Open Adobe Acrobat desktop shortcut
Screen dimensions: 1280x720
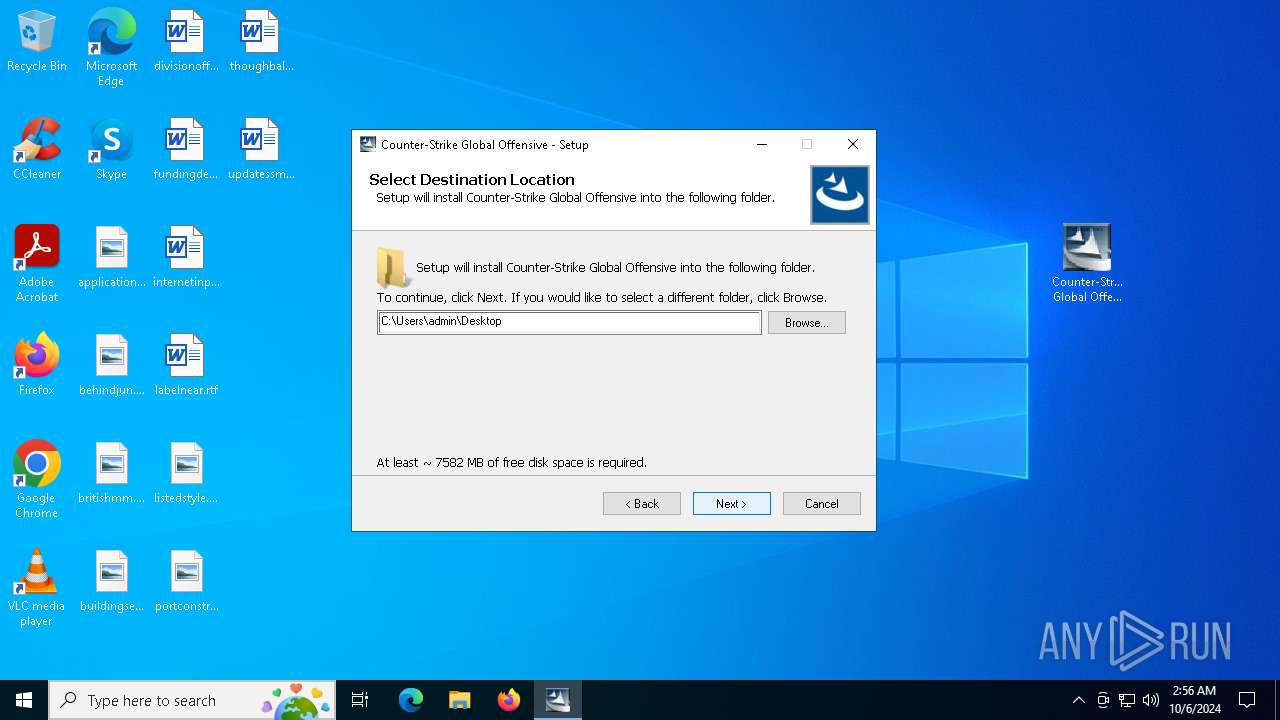coord(37,264)
